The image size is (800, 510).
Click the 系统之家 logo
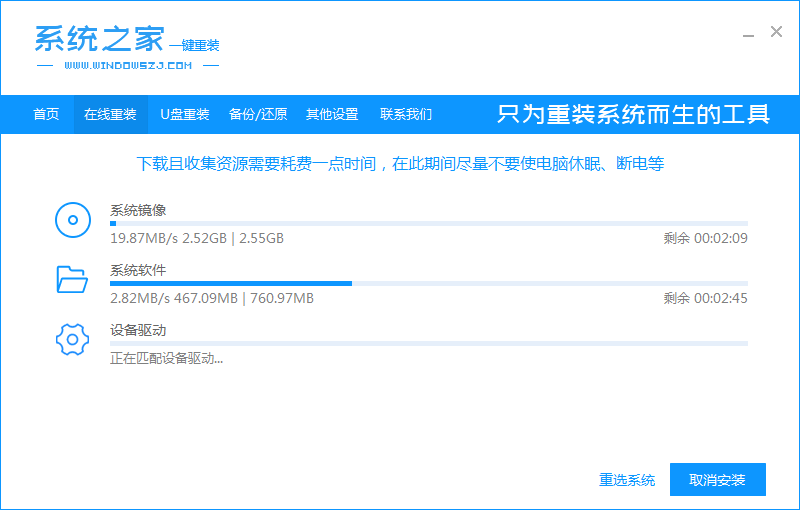[100, 38]
